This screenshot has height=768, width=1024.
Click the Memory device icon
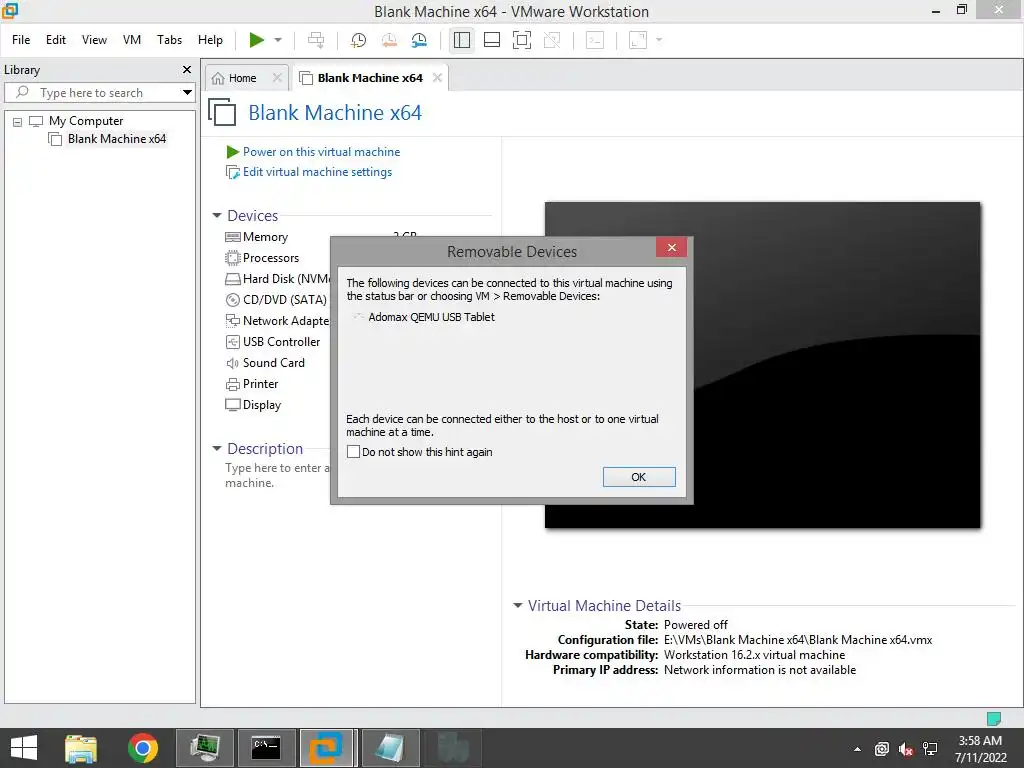[232, 237]
